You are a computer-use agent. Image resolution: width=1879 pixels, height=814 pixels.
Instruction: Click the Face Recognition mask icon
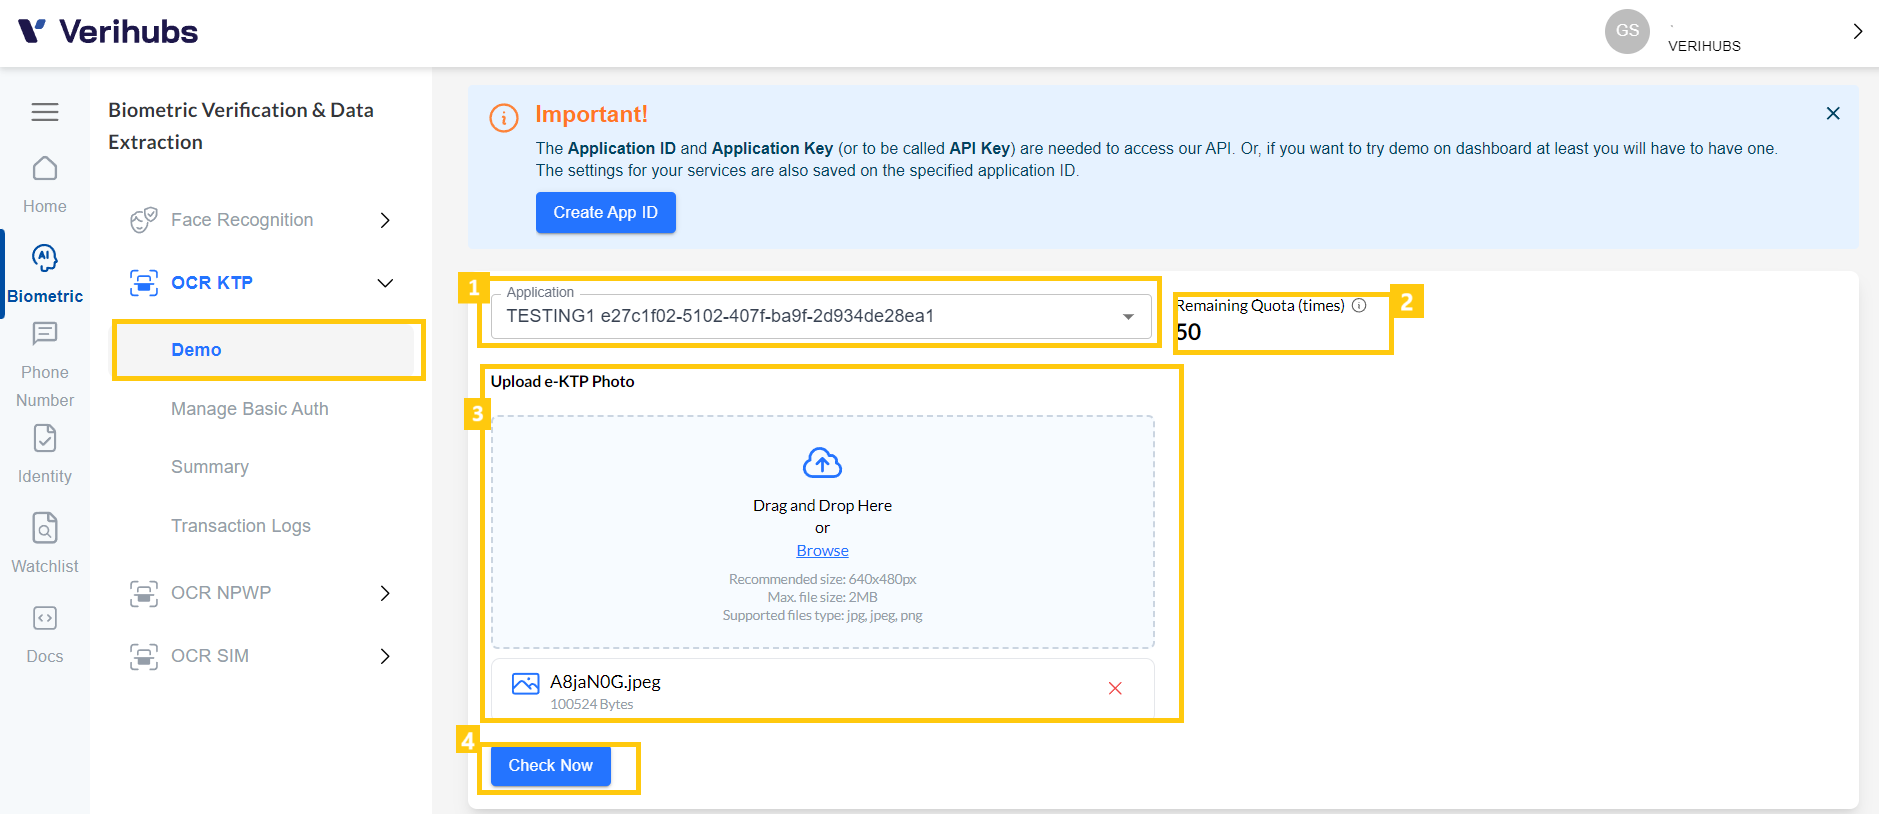pos(144,220)
